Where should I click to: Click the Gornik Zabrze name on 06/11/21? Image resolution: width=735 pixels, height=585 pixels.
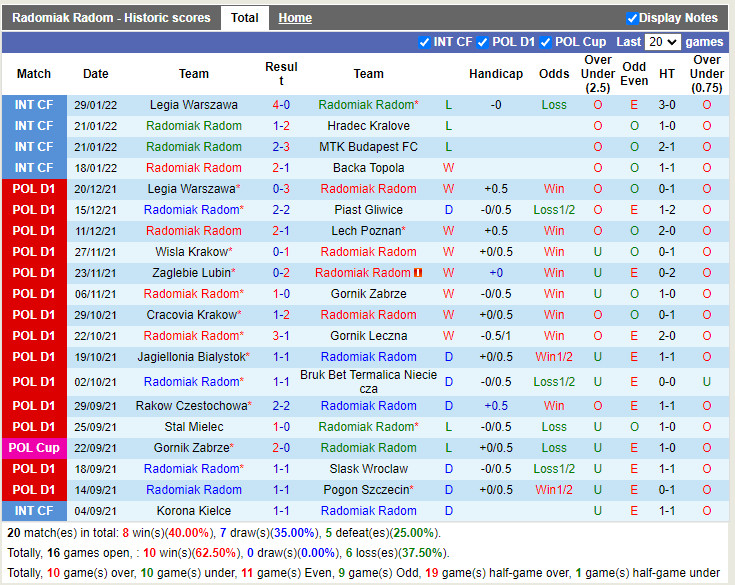pyautogui.click(x=368, y=294)
